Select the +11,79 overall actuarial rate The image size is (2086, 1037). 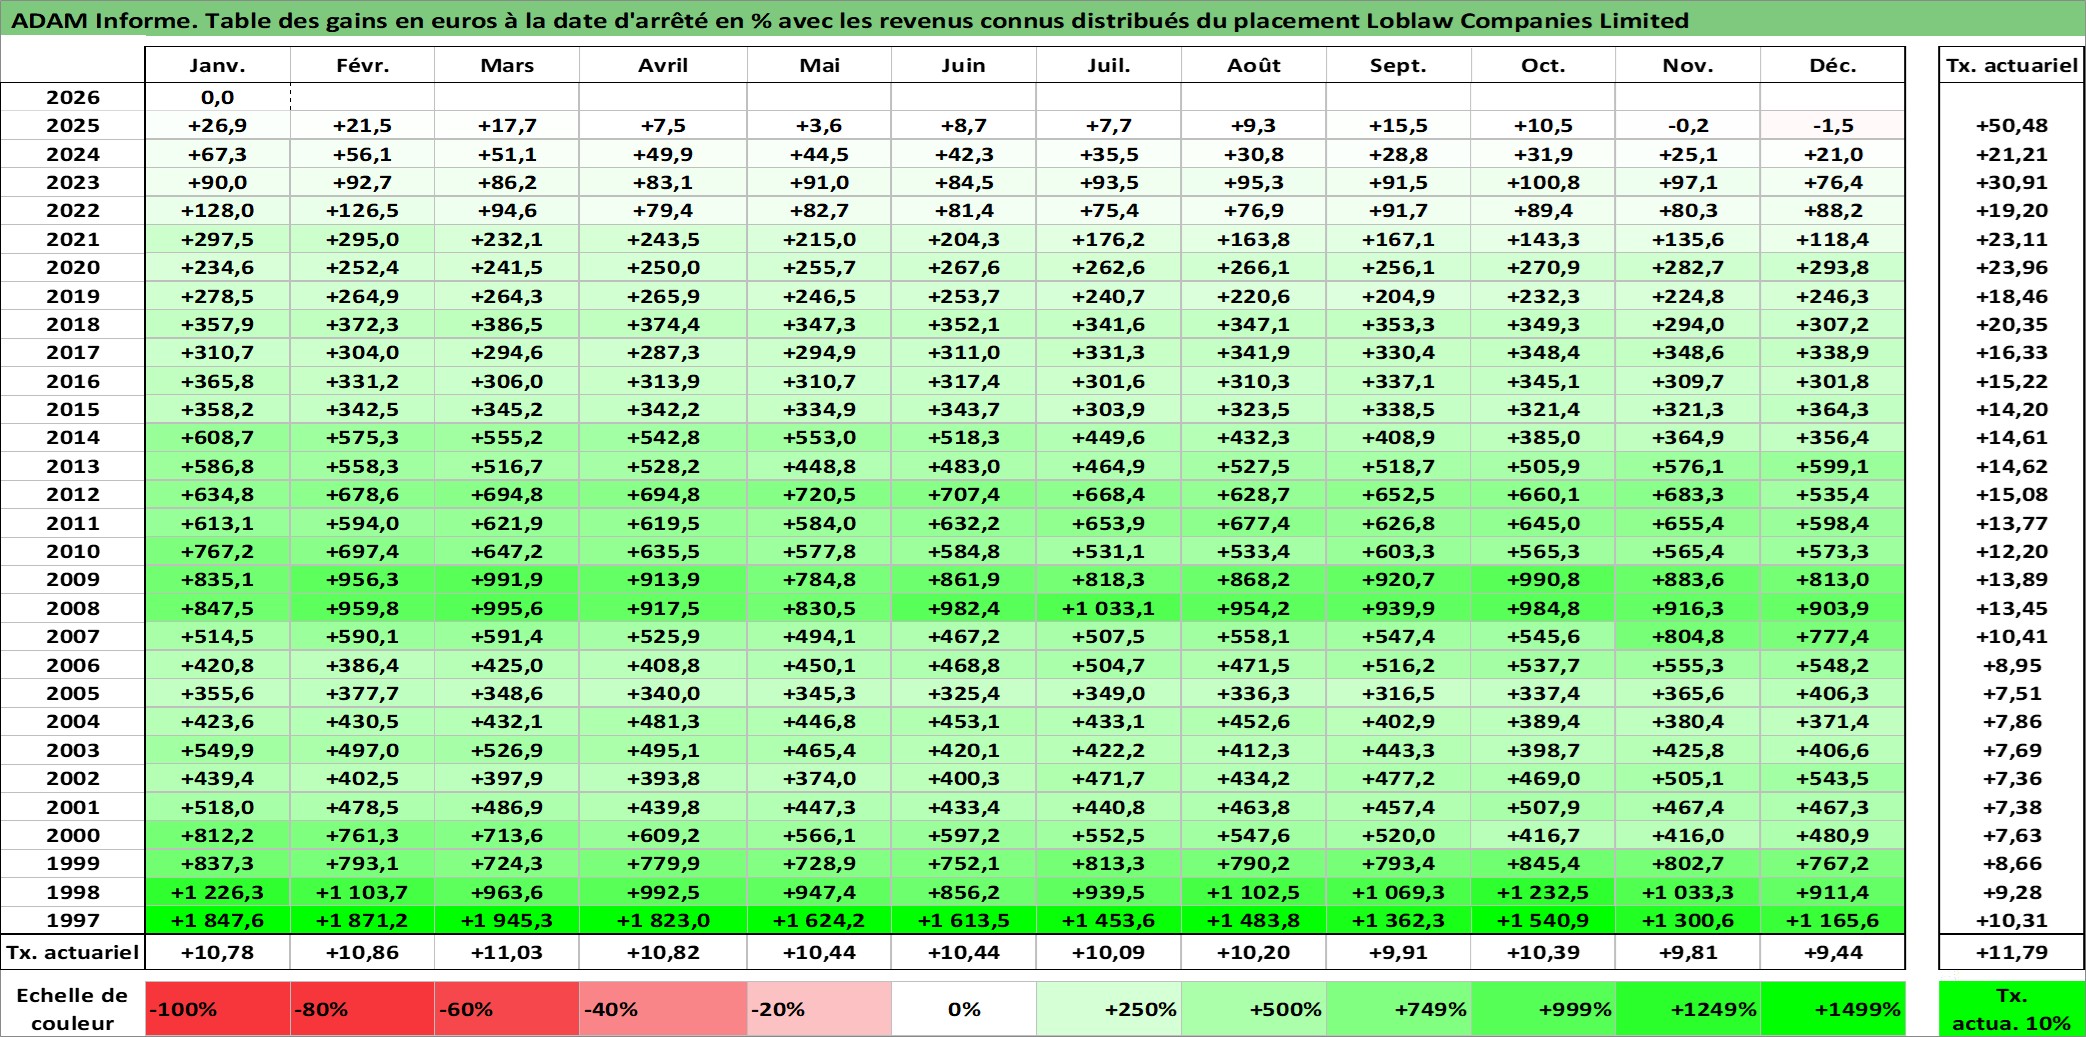coord(2012,952)
